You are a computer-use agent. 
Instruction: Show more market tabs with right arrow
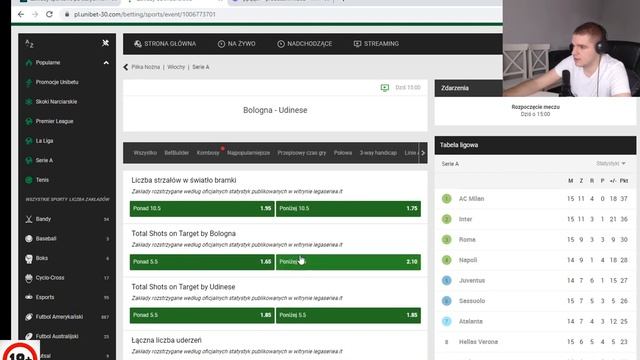(423, 153)
